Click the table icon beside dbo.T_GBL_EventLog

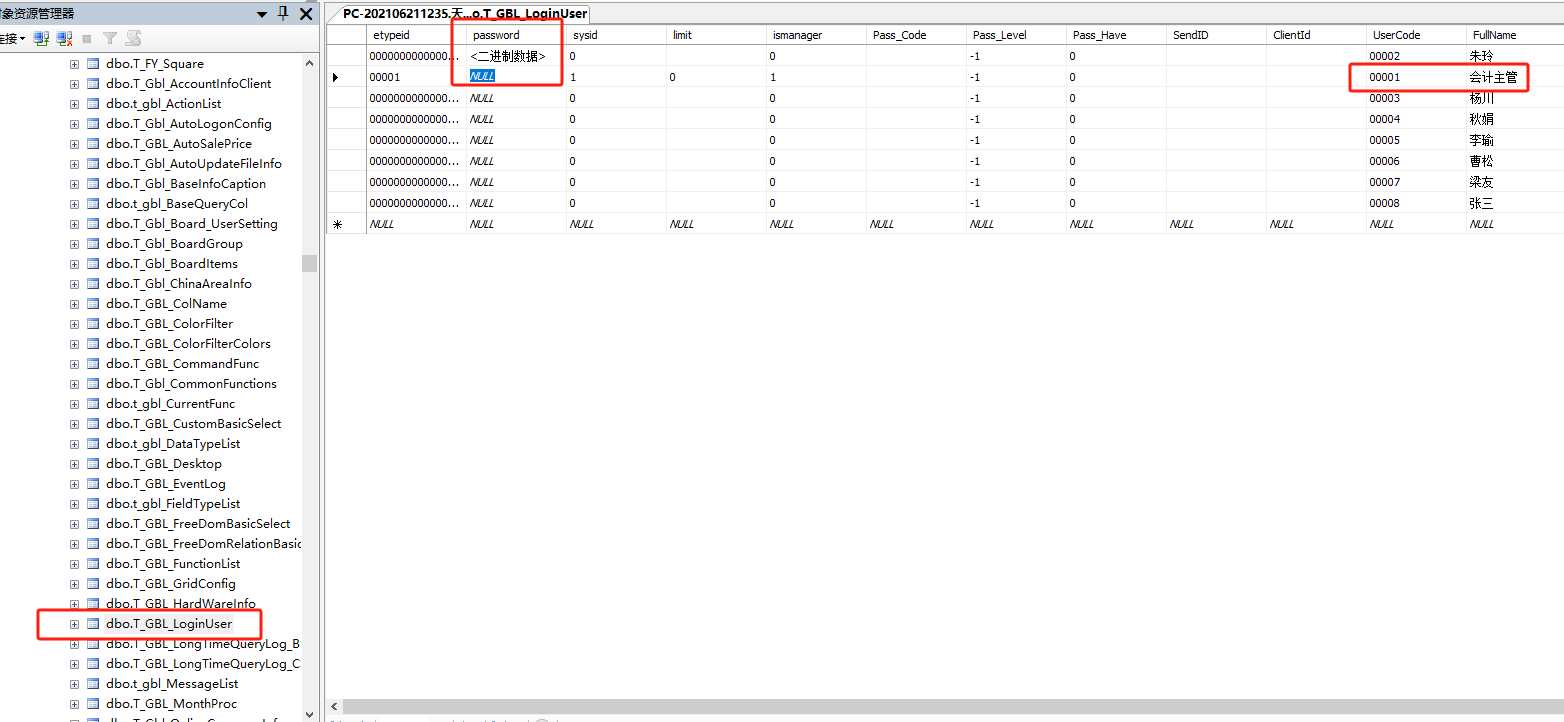[x=93, y=484]
